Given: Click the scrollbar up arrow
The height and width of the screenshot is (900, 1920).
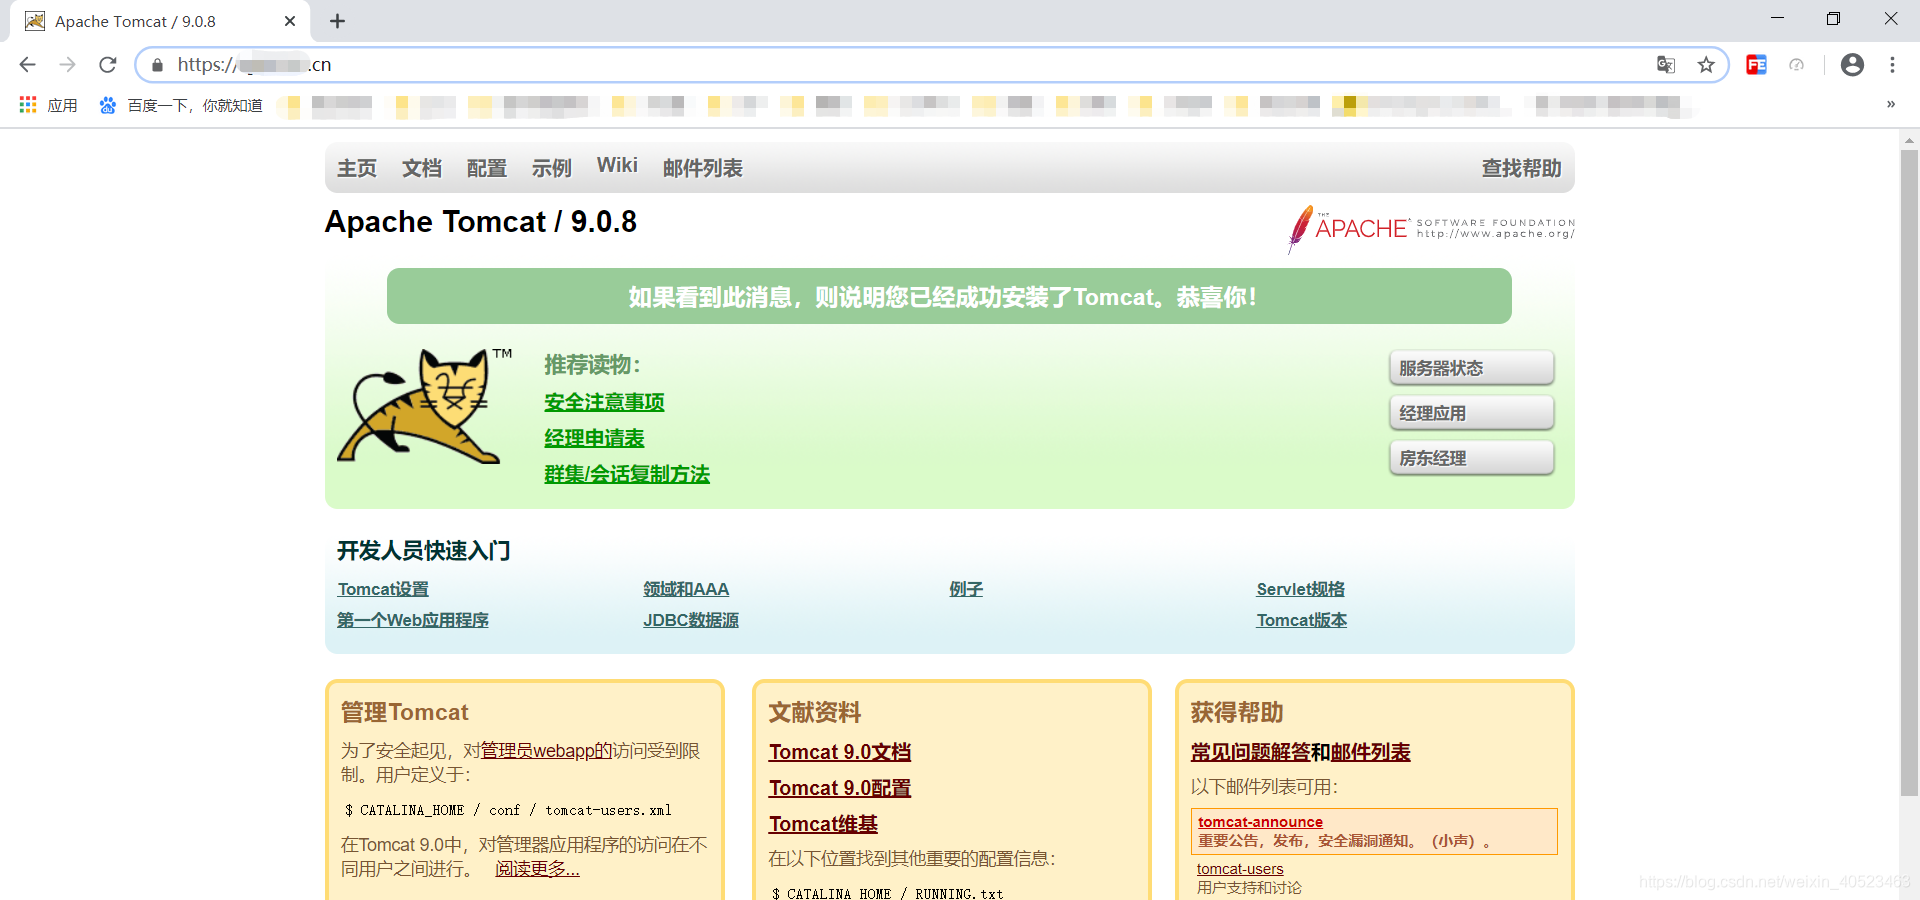Looking at the screenshot, I should [1909, 140].
